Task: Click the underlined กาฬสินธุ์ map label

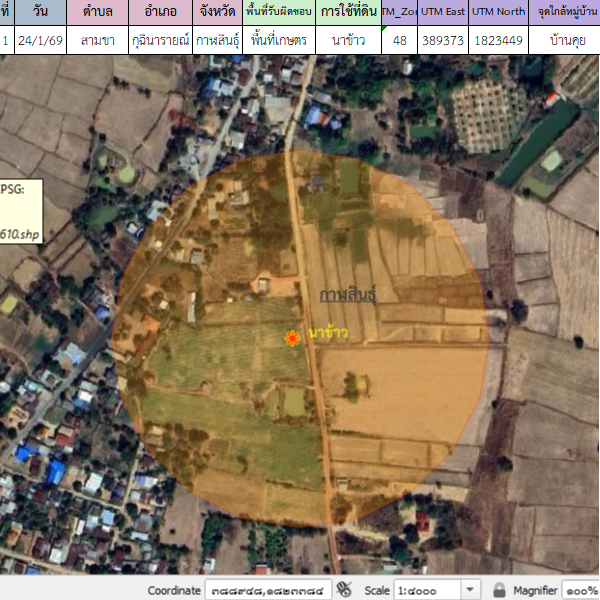Action: 347,296
